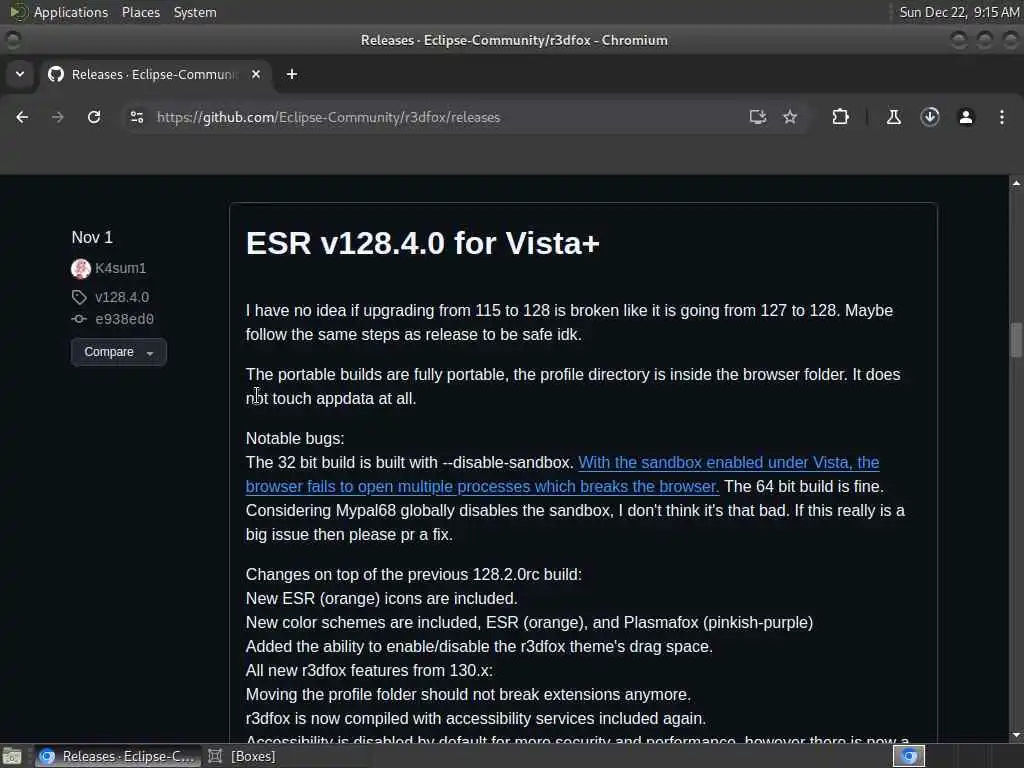Open the Applications menu
The width and height of the screenshot is (1024, 768).
pyautogui.click(x=71, y=12)
